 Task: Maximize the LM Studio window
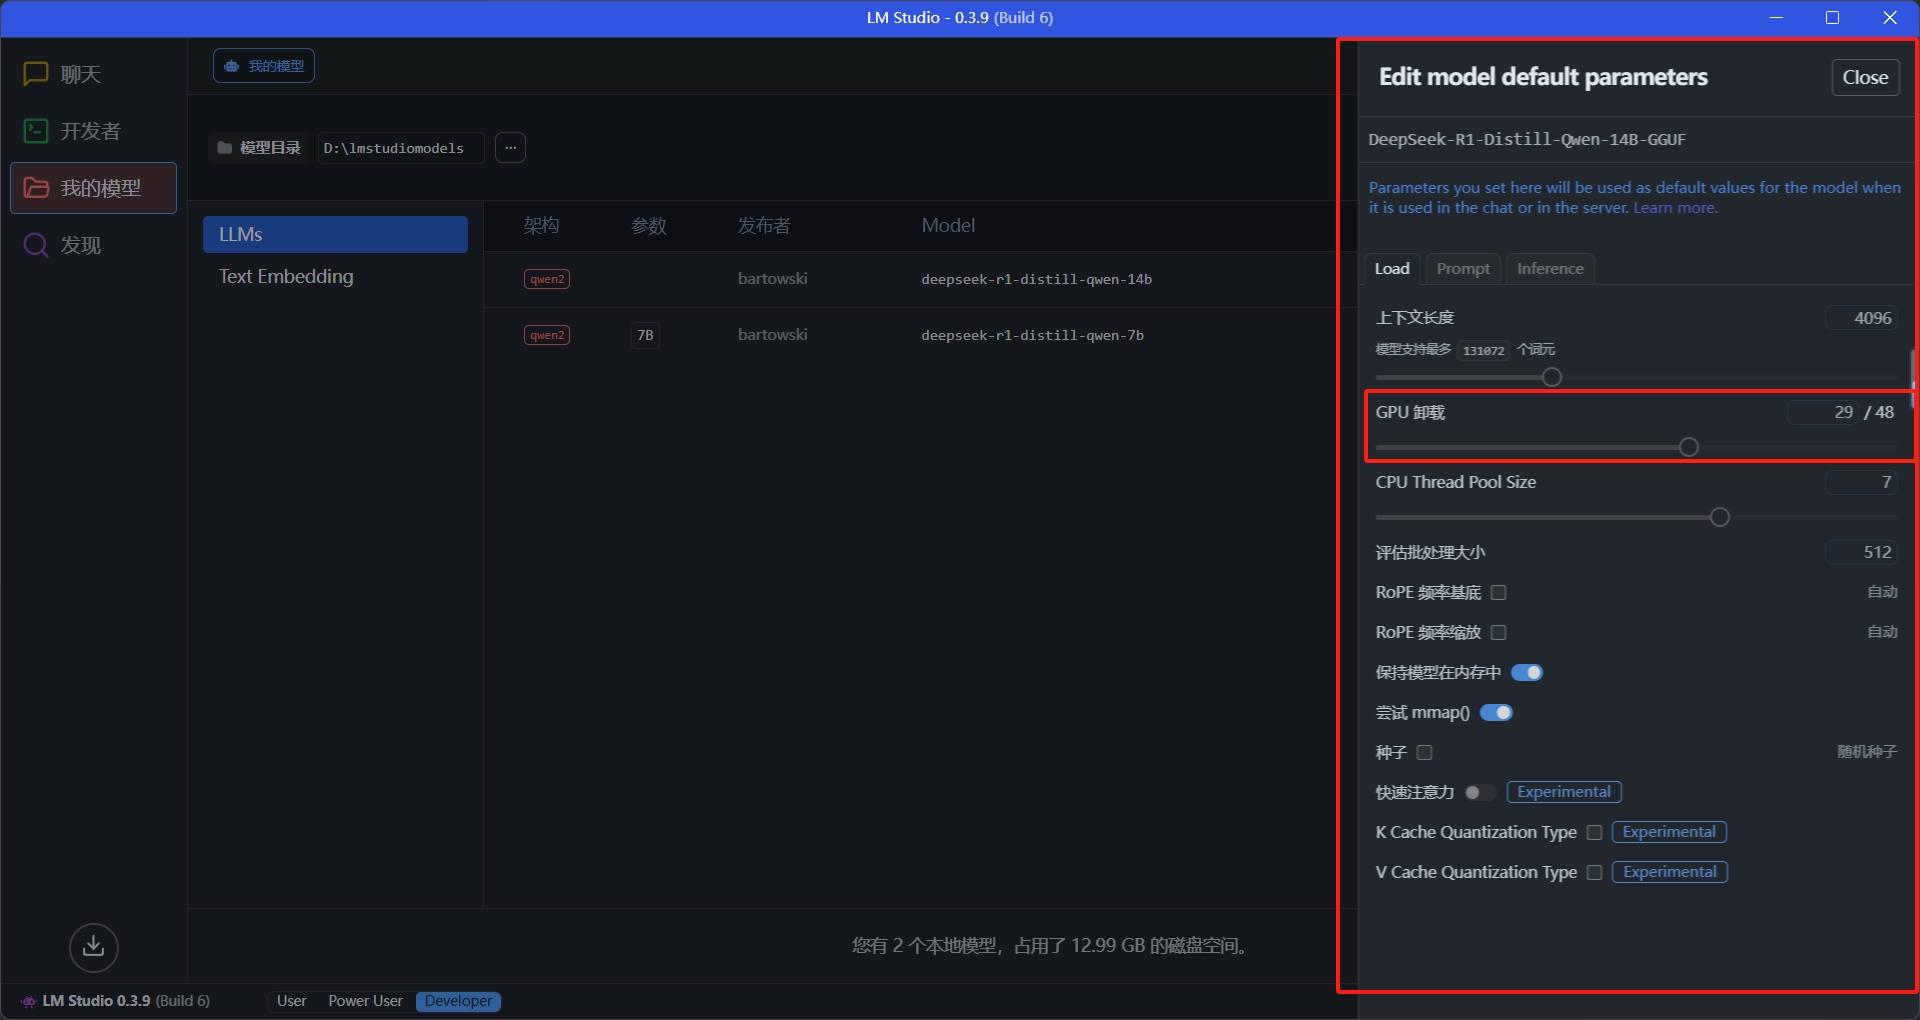tap(1832, 18)
